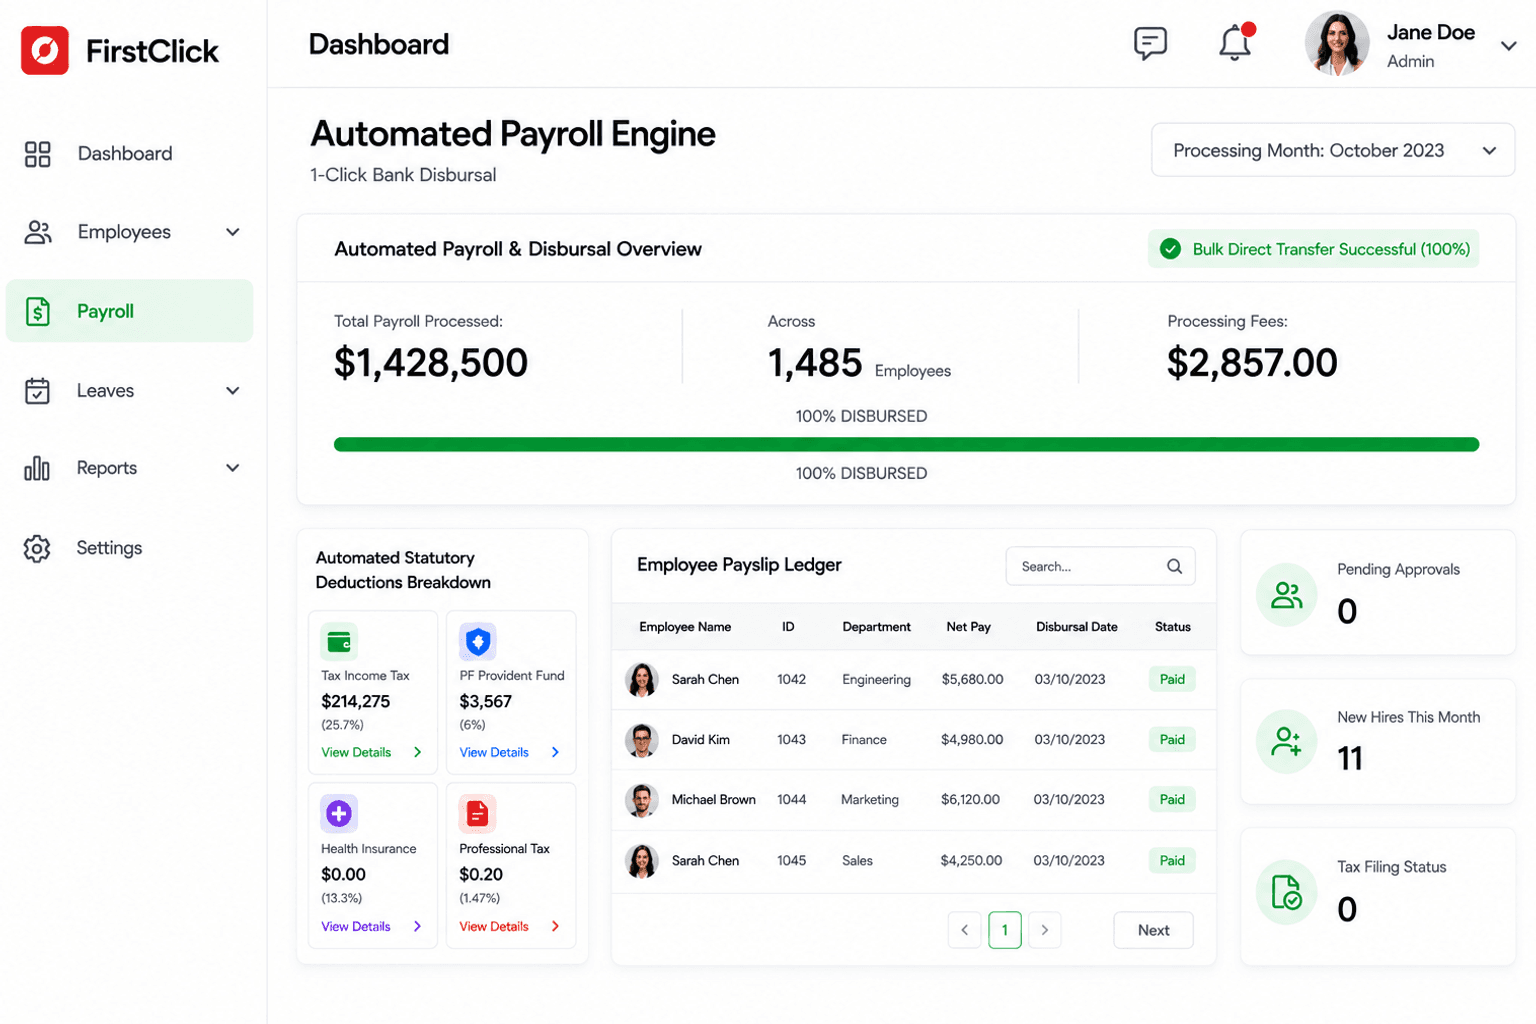Click the Health Insurance plus icon
This screenshot has width=1536, height=1024.
pos(339,814)
